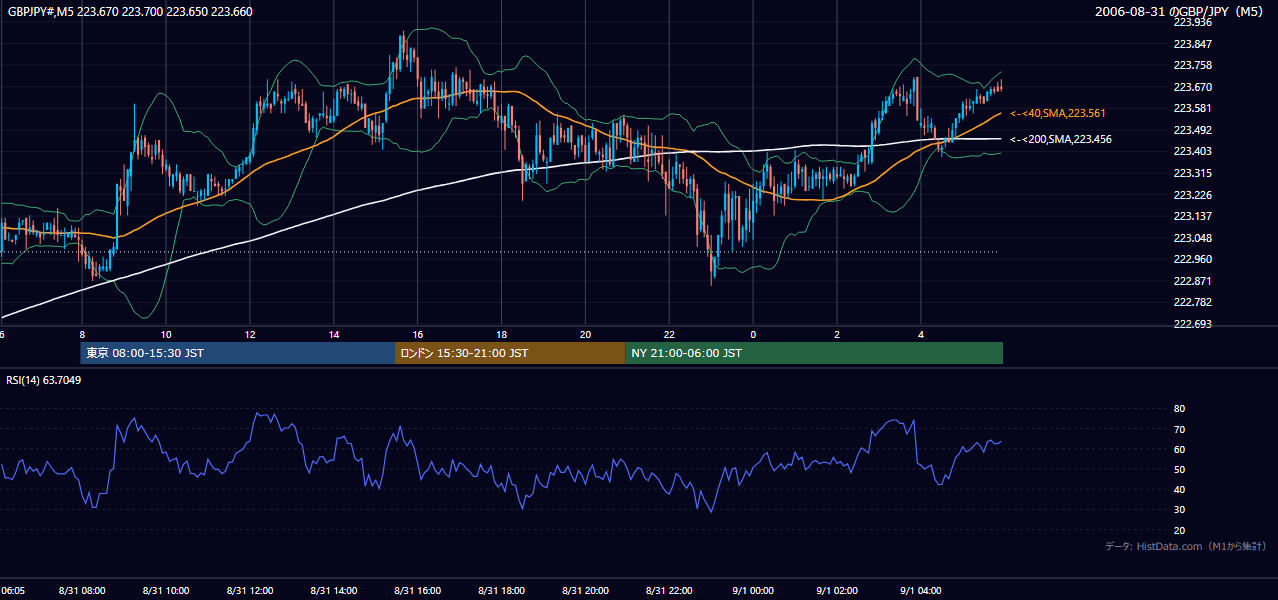The image size is (1278, 600).
Task: Select the ロンドン 15:30-21:00 JST session bar
Action: [x=510, y=353]
